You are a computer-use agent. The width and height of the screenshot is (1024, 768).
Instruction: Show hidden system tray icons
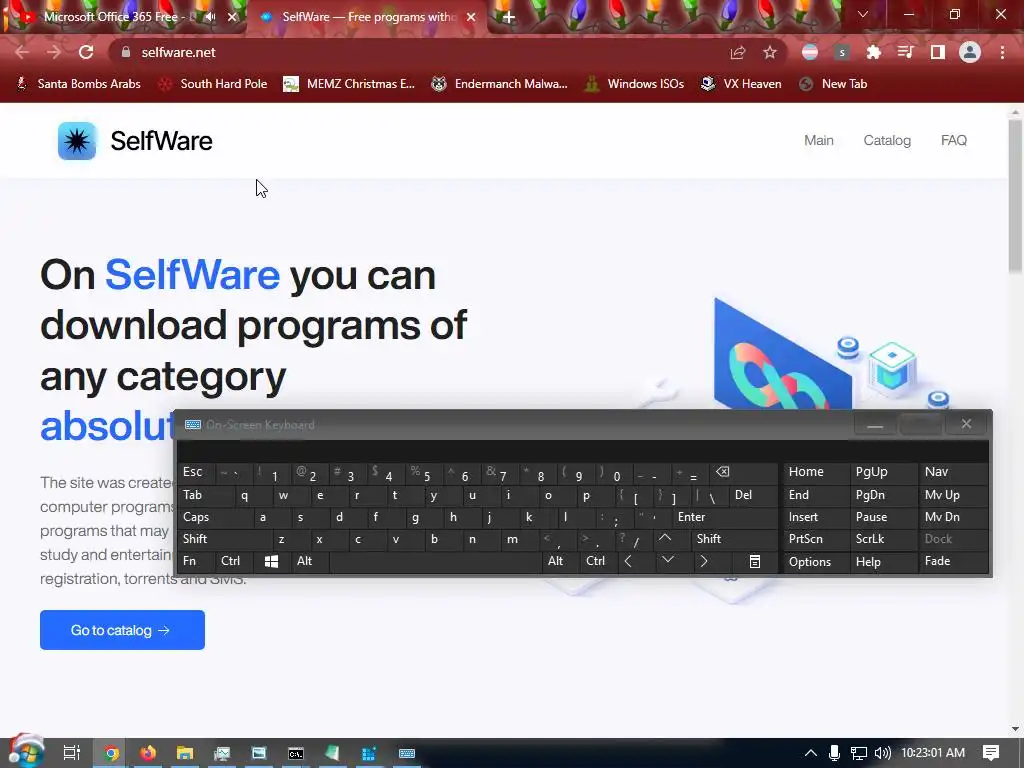coord(810,753)
